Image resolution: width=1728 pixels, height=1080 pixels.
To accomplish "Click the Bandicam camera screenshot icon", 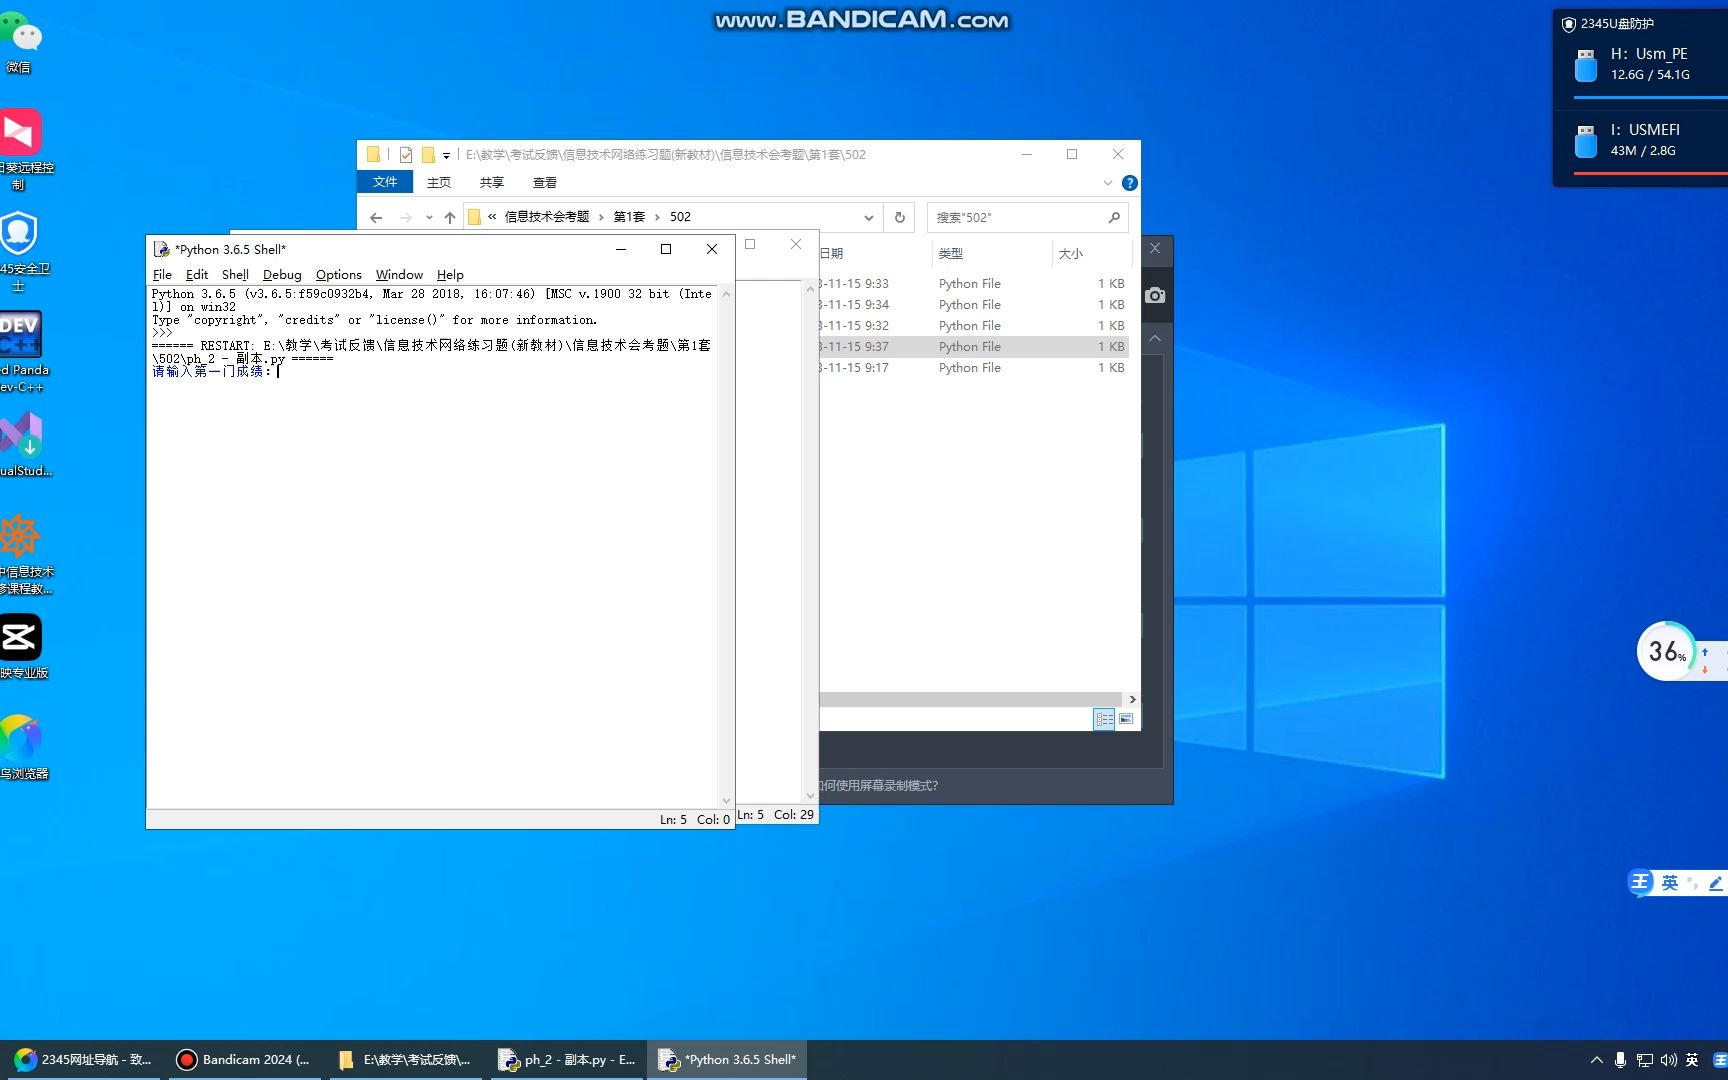I will (x=1155, y=295).
